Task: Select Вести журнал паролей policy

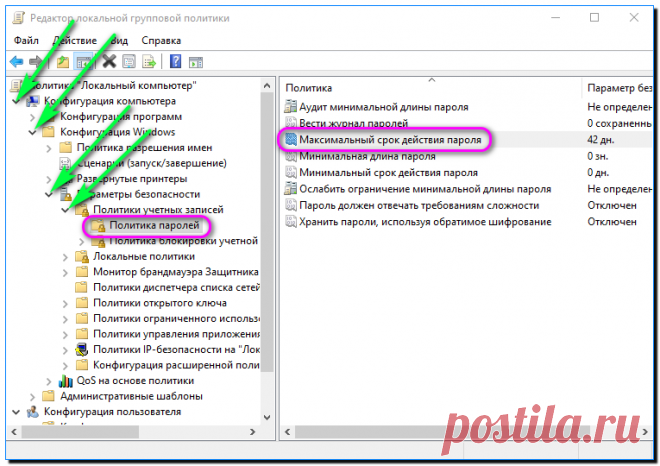Action: coord(354,123)
